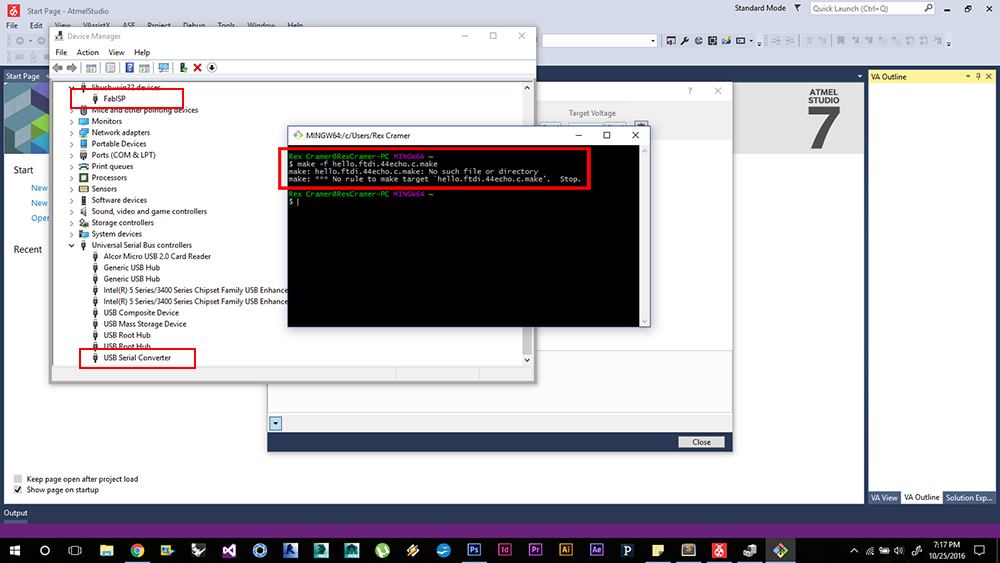This screenshot has height=563, width=1000.
Task: Click the Start Page tab
Action: [x=22, y=76]
